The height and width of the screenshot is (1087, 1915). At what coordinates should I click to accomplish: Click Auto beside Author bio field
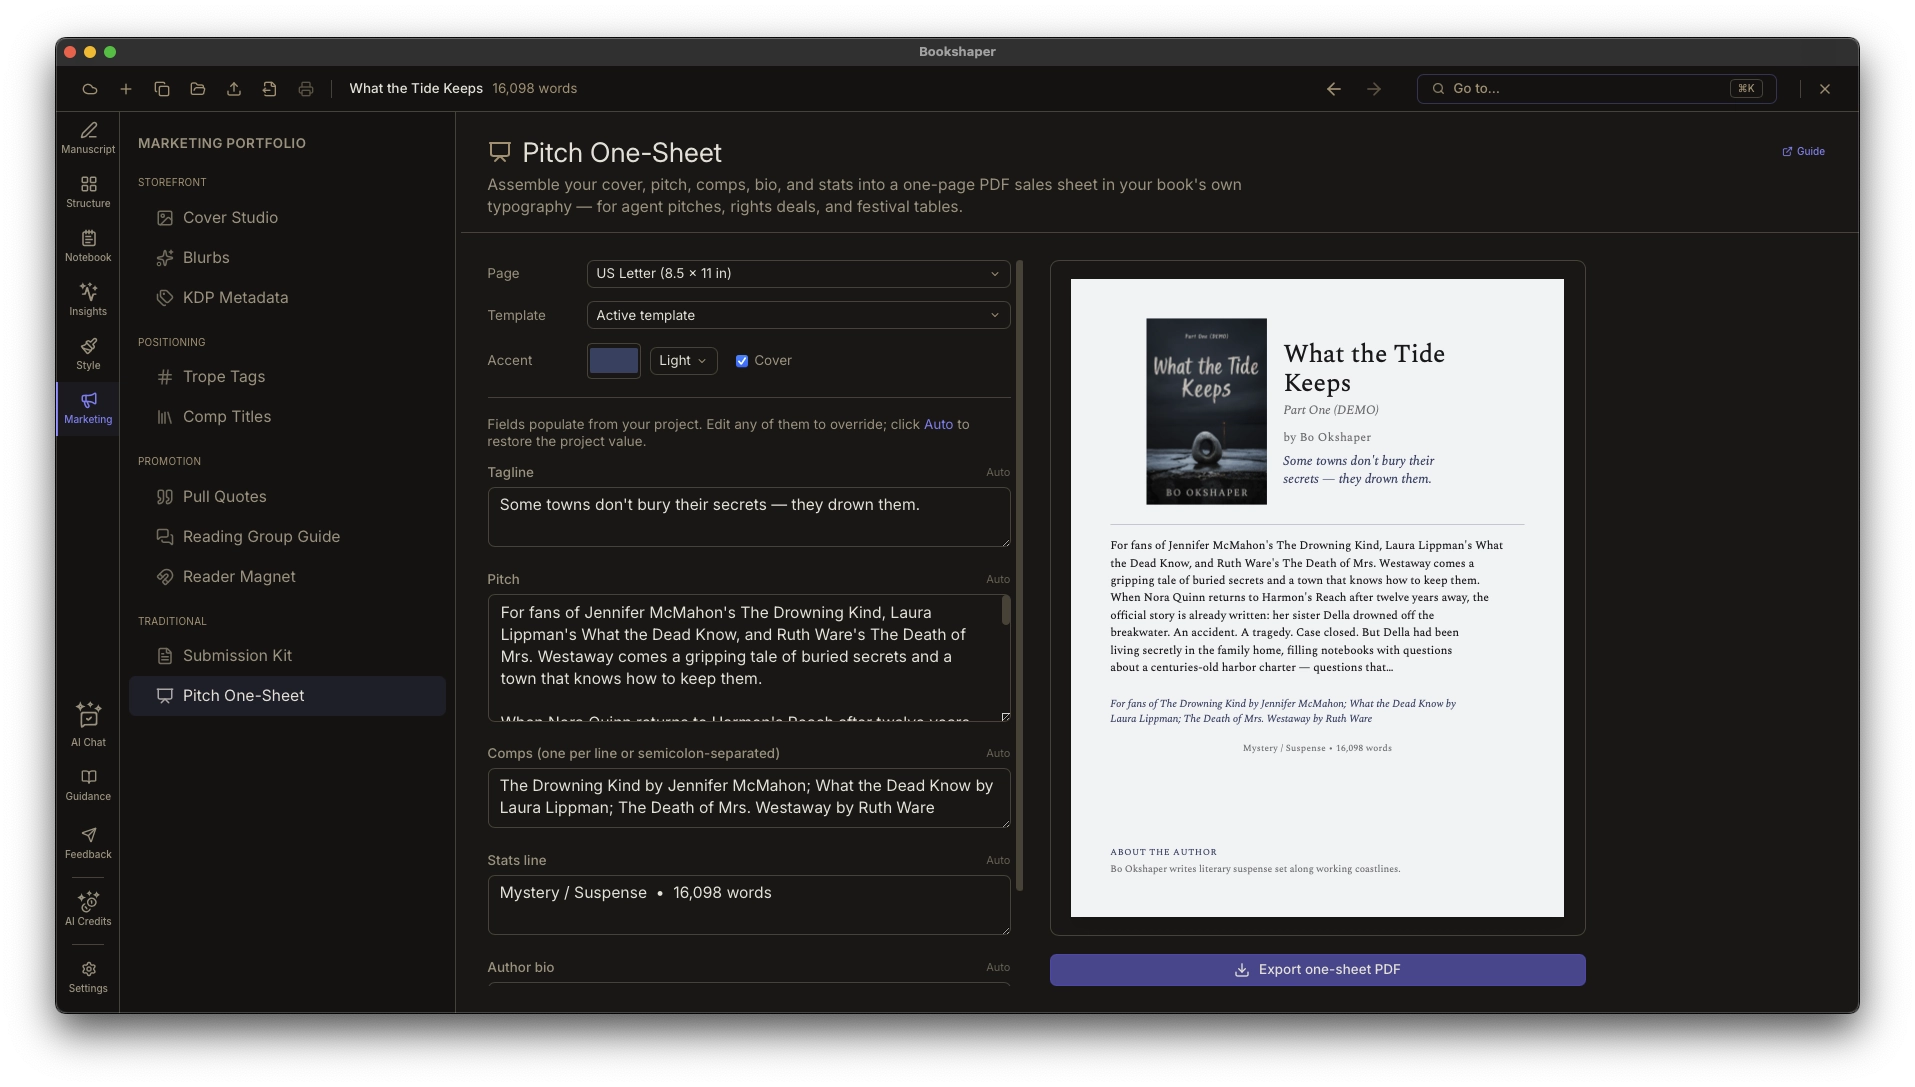pyautogui.click(x=997, y=967)
